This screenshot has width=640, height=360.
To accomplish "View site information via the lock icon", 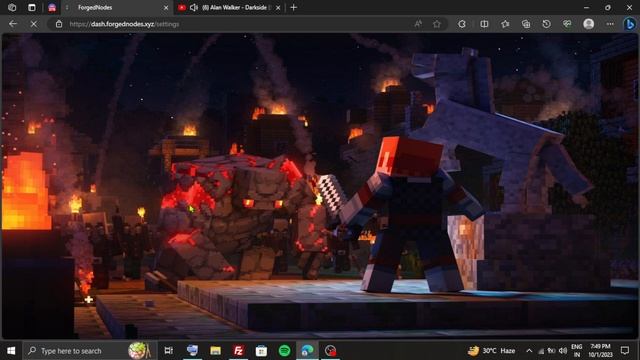I will (x=59, y=24).
